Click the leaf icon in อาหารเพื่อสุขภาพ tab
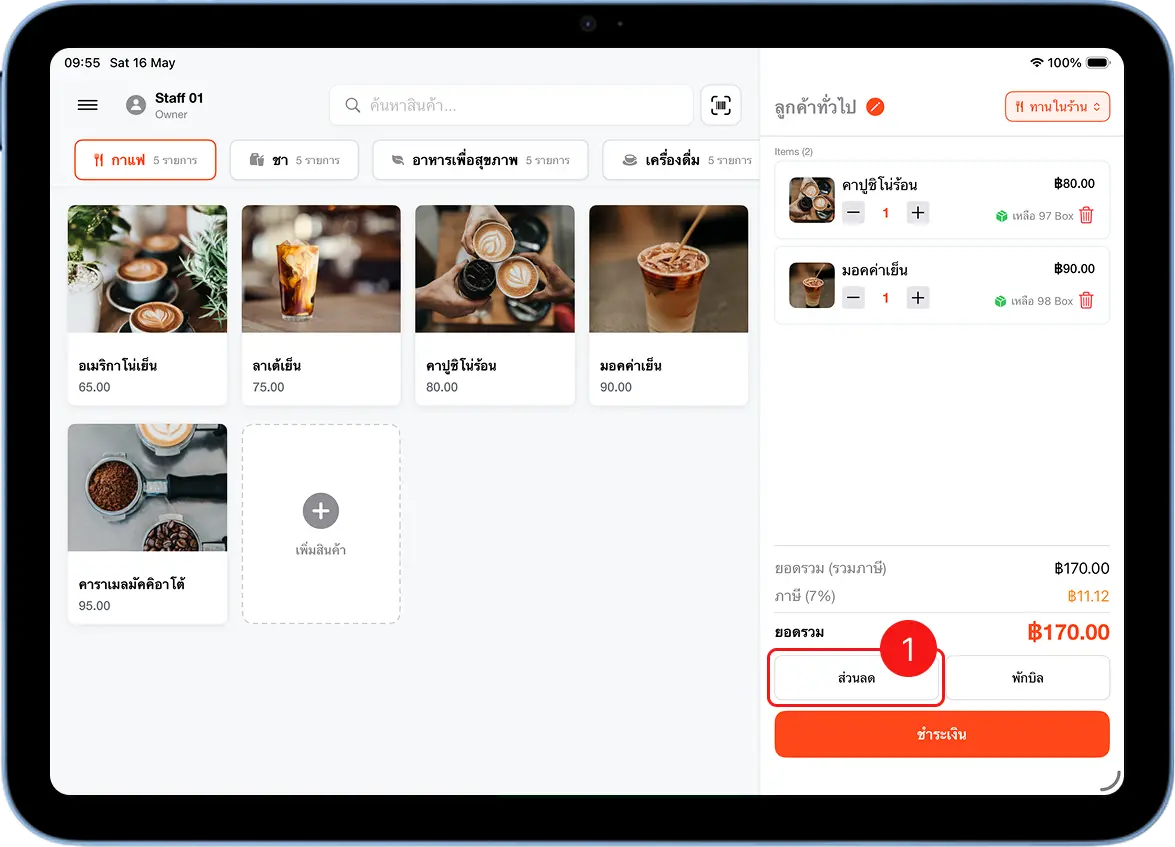The height and width of the screenshot is (847, 1175). pos(398,160)
